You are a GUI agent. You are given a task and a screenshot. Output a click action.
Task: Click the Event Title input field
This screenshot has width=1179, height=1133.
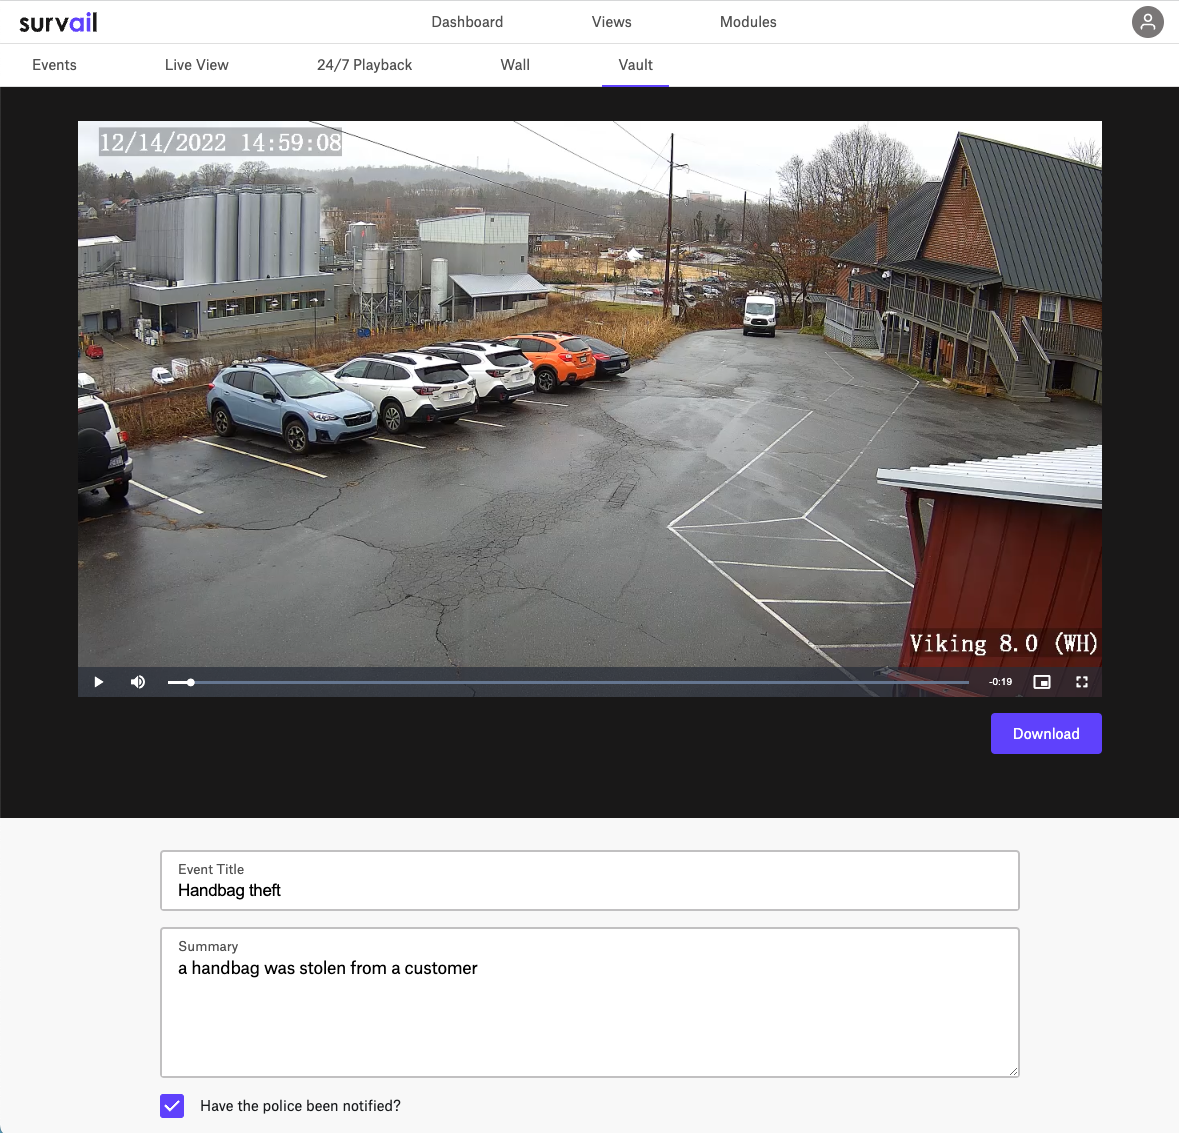click(590, 880)
